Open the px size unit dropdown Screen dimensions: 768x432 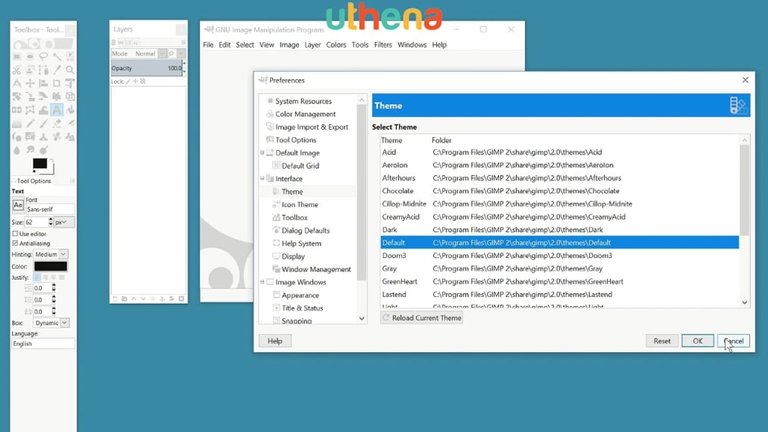click(64, 222)
